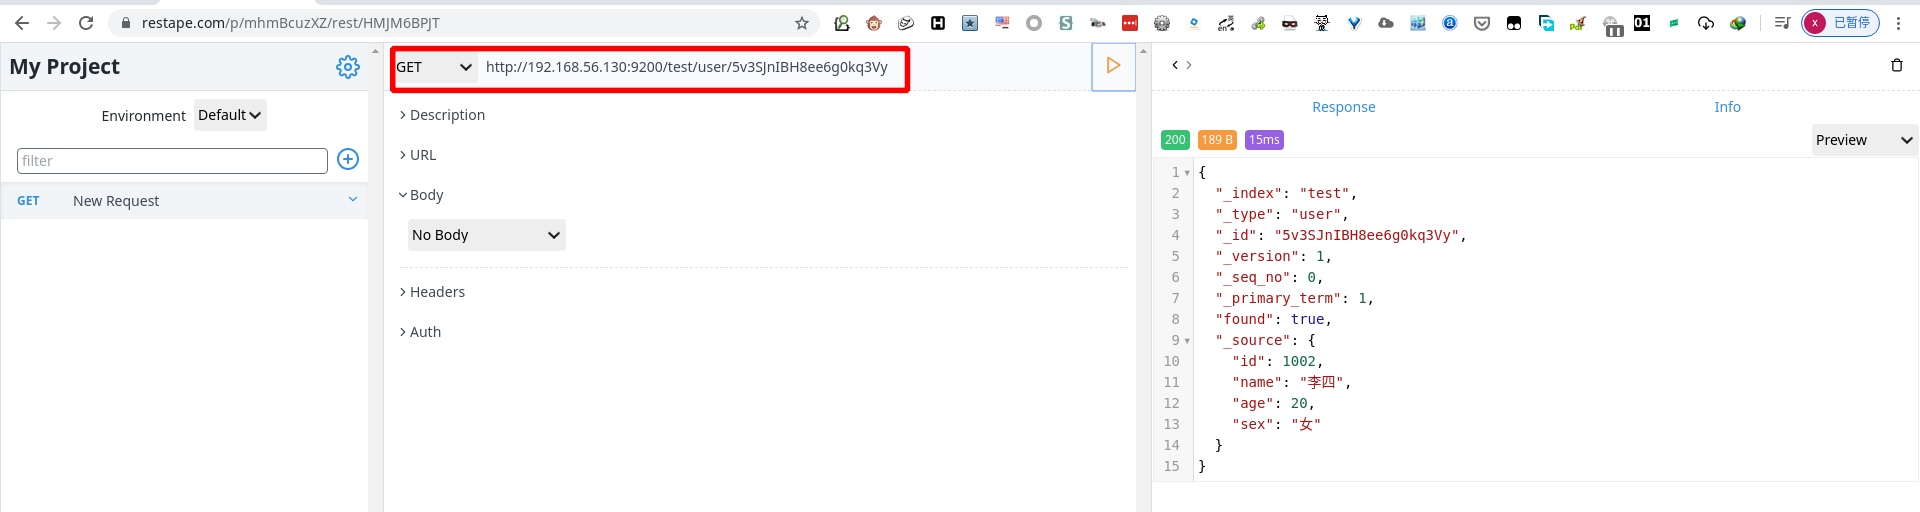
Task: Click the "name": "李四" line
Action: (1291, 383)
